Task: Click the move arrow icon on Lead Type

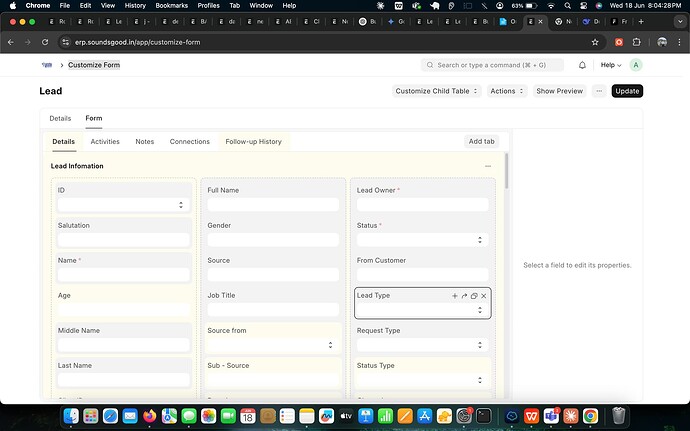Action: pos(464,296)
